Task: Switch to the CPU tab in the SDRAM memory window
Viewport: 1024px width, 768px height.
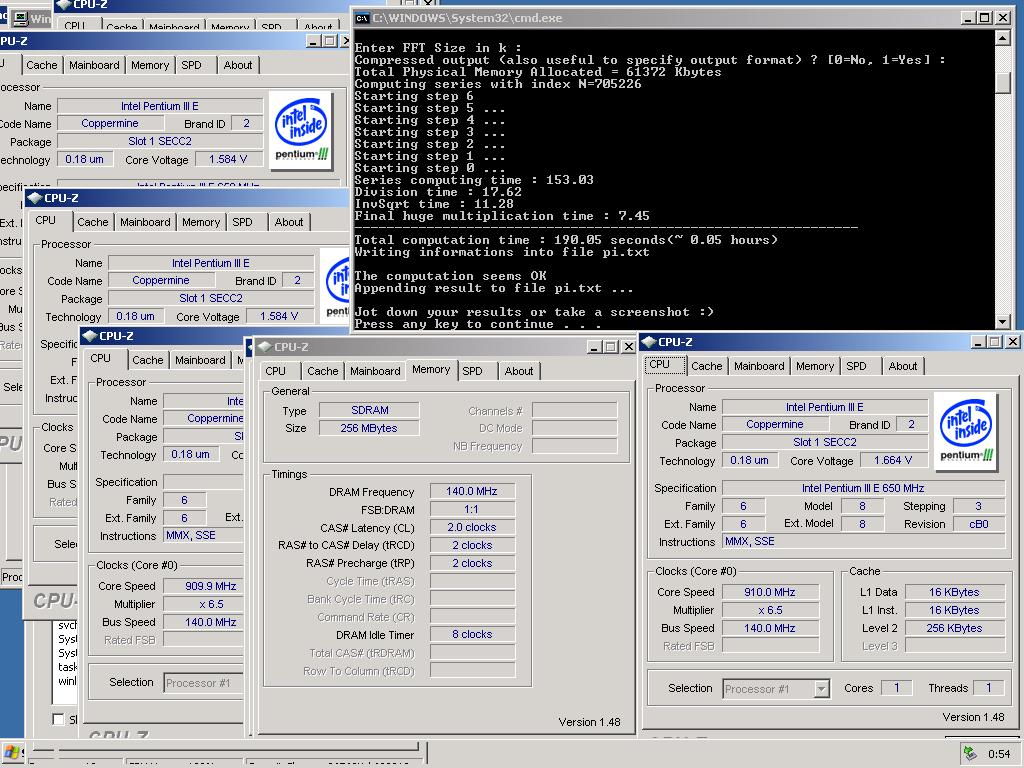Action: tap(276, 371)
